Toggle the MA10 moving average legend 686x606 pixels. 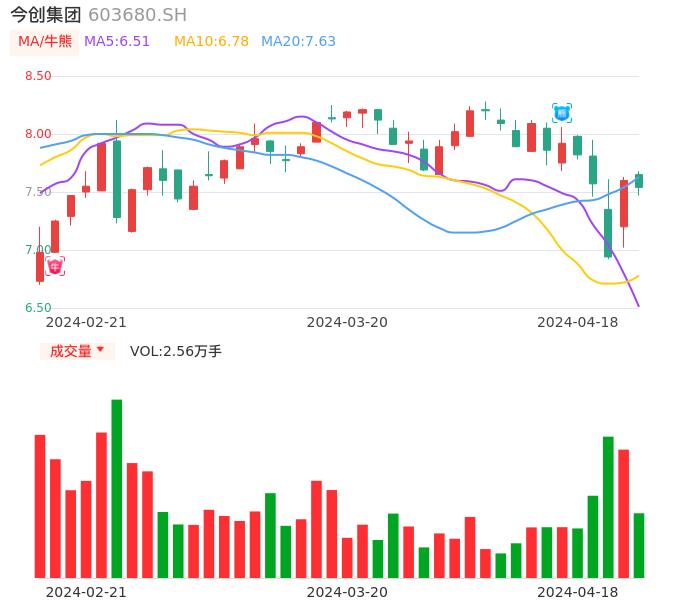(211, 42)
